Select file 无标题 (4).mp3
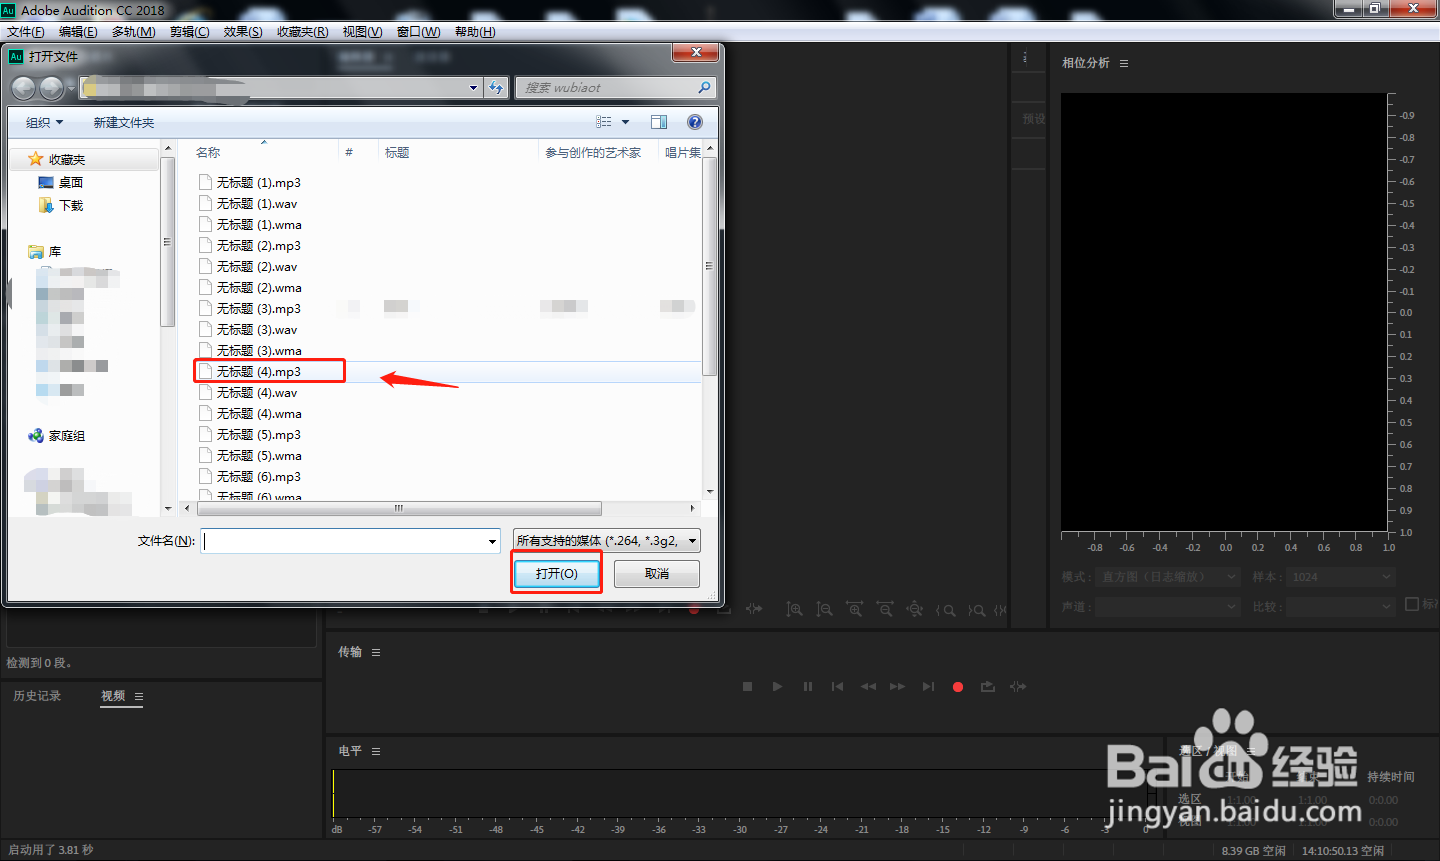 pos(258,371)
